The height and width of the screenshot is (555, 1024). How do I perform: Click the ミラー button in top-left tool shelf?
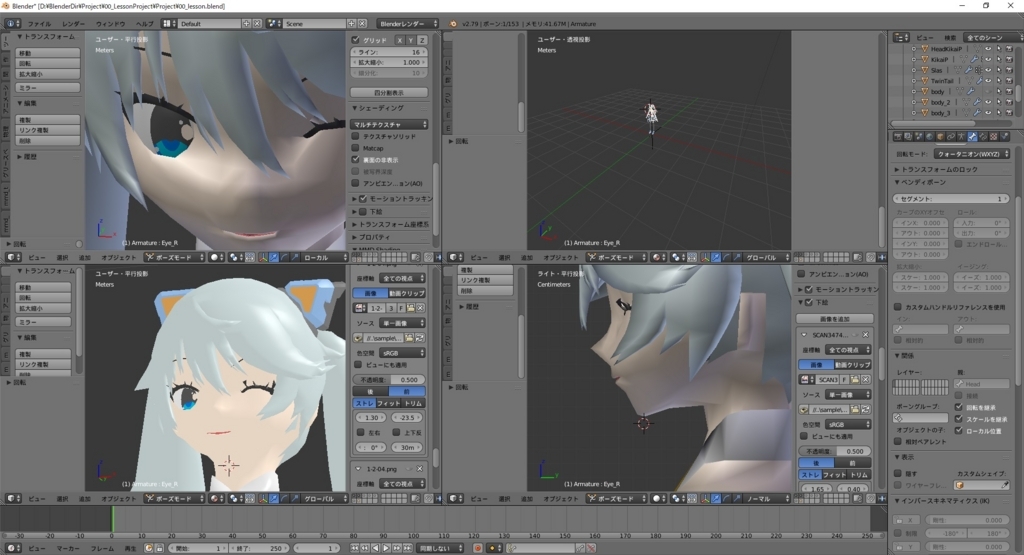pos(48,87)
